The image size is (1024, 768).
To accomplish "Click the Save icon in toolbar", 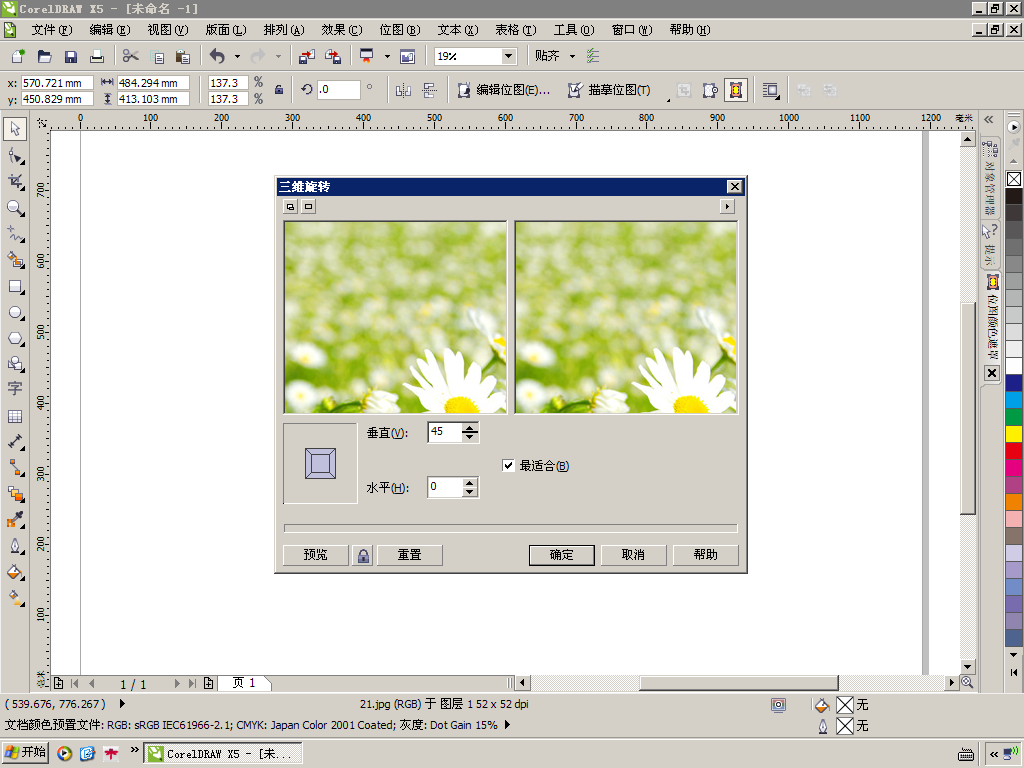I will (x=71, y=57).
